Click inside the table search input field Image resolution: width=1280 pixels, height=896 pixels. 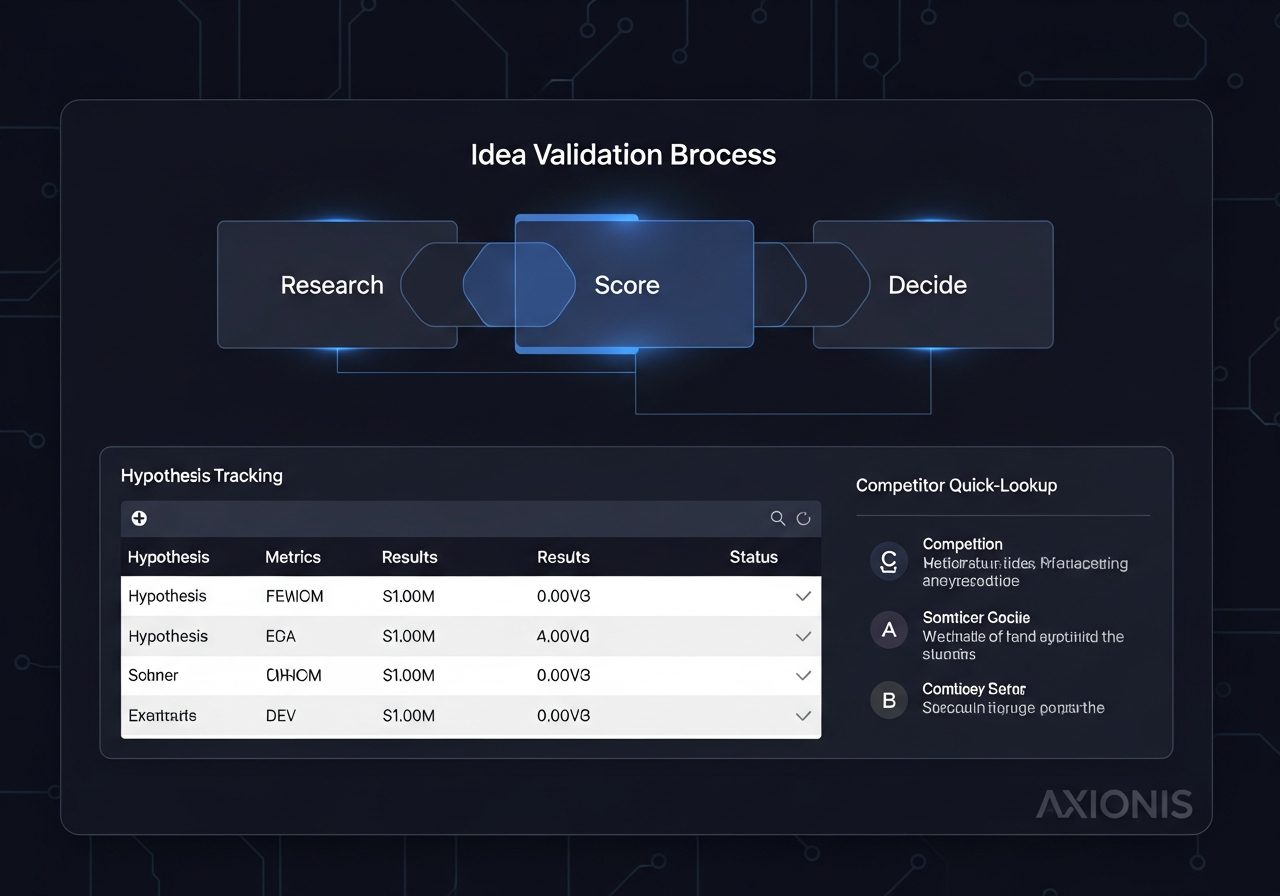tap(450, 518)
